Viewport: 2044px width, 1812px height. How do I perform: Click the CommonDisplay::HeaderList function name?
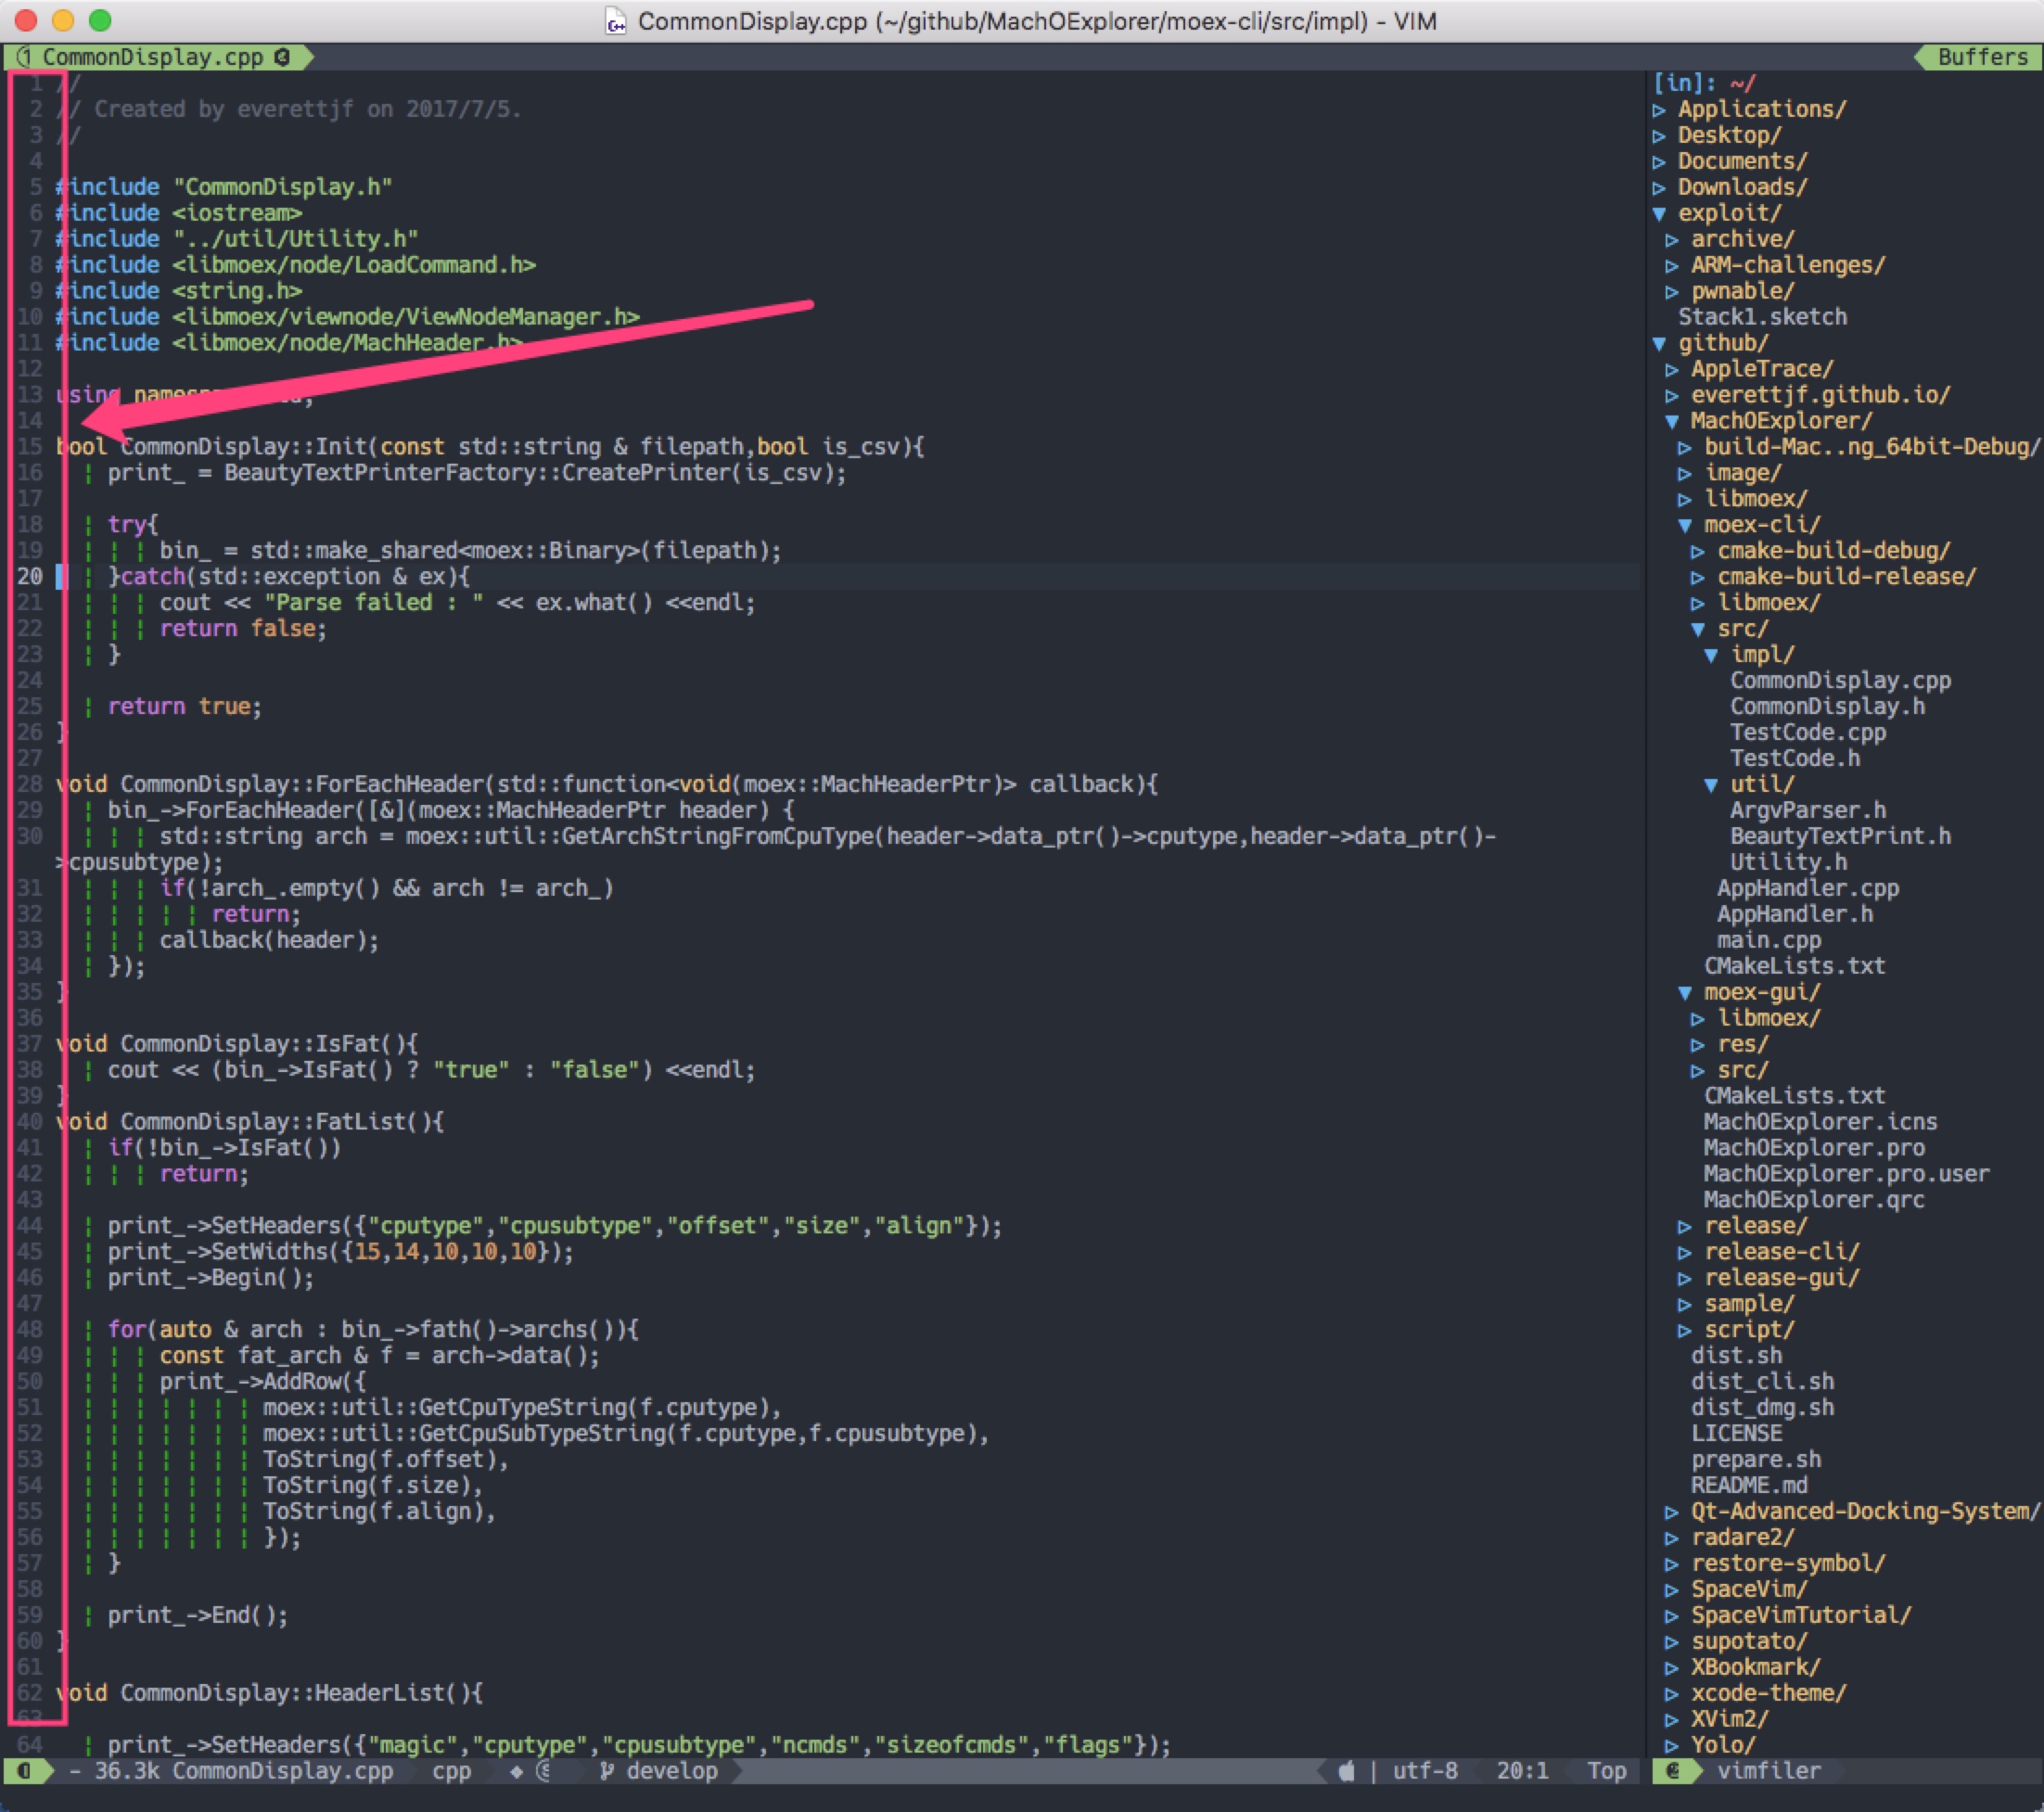coord(296,1694)
